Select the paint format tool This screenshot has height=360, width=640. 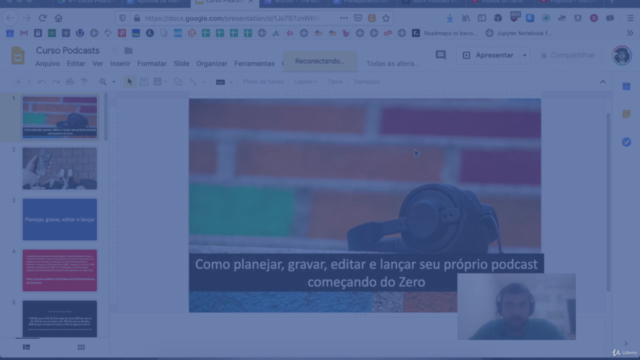[84, 82]
